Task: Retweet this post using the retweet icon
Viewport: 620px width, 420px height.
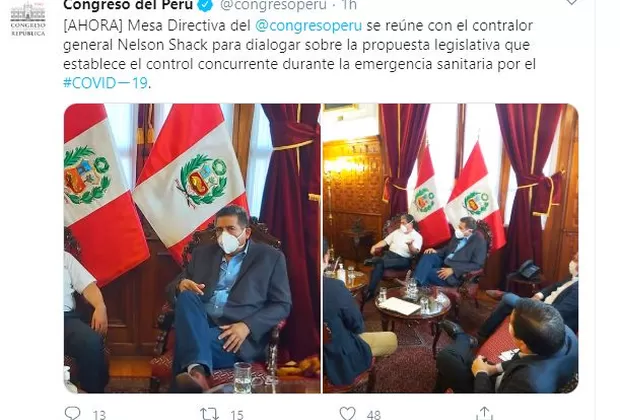Action: [209, 414]
